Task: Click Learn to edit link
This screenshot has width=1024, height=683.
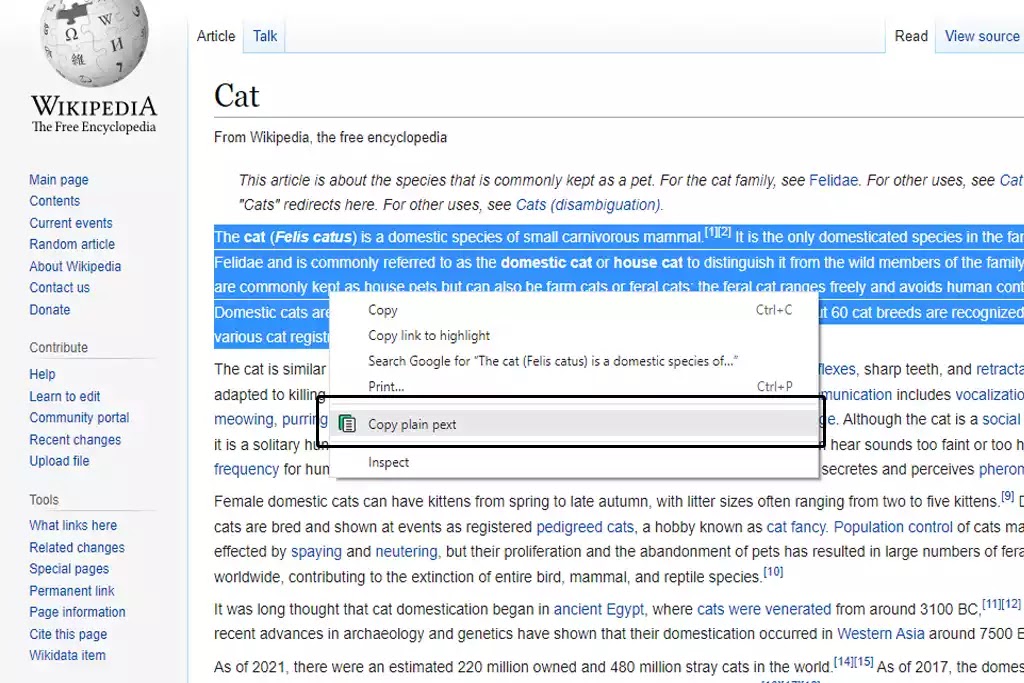Action: (x=65, y=396)
